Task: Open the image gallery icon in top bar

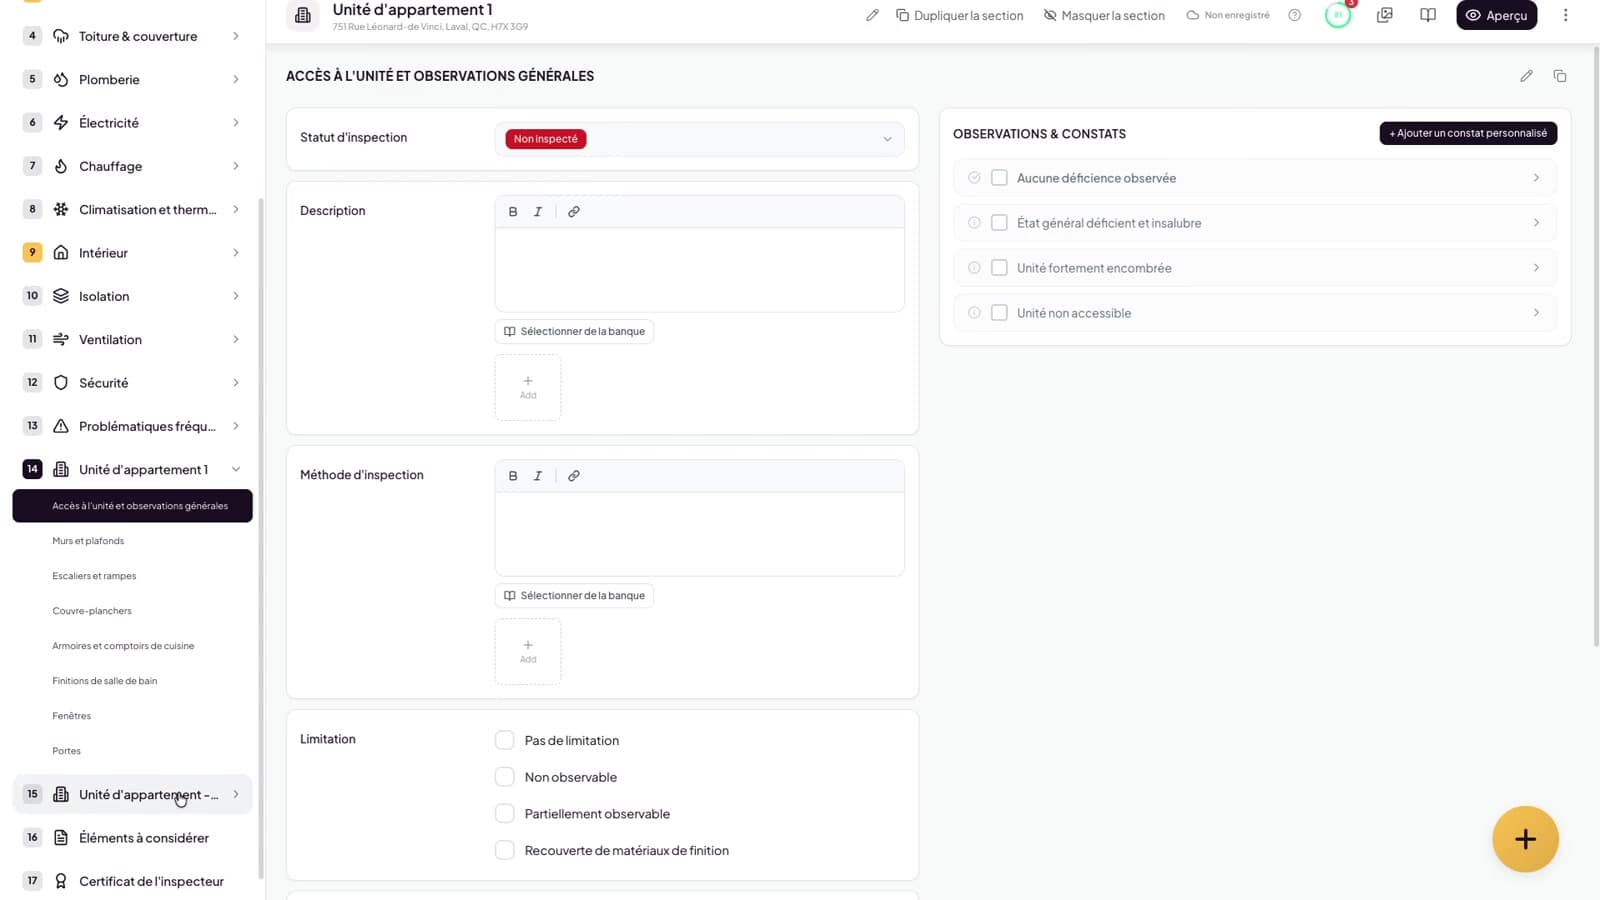Action: coord(1385,15)
